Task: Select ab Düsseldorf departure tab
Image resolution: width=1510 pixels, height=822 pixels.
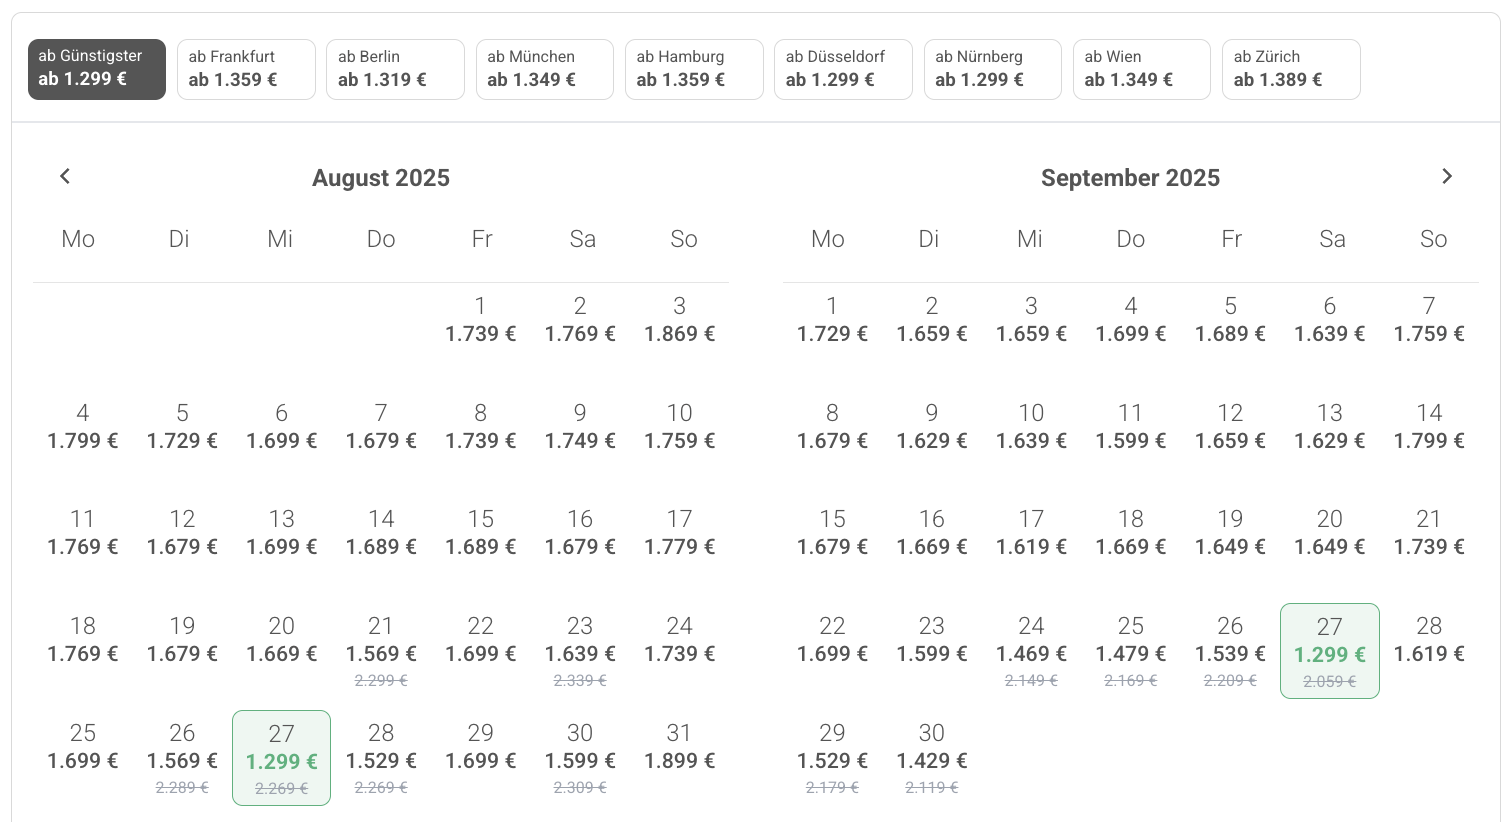Action: point(843,69)
